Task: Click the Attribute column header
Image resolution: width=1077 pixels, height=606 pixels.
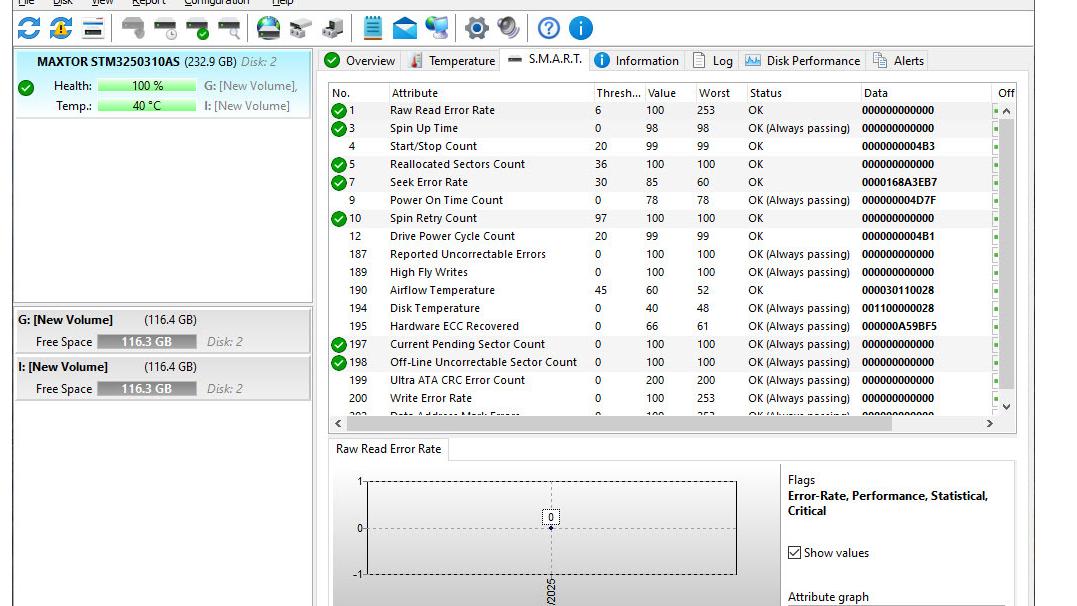Action: (x=414, y=93)
